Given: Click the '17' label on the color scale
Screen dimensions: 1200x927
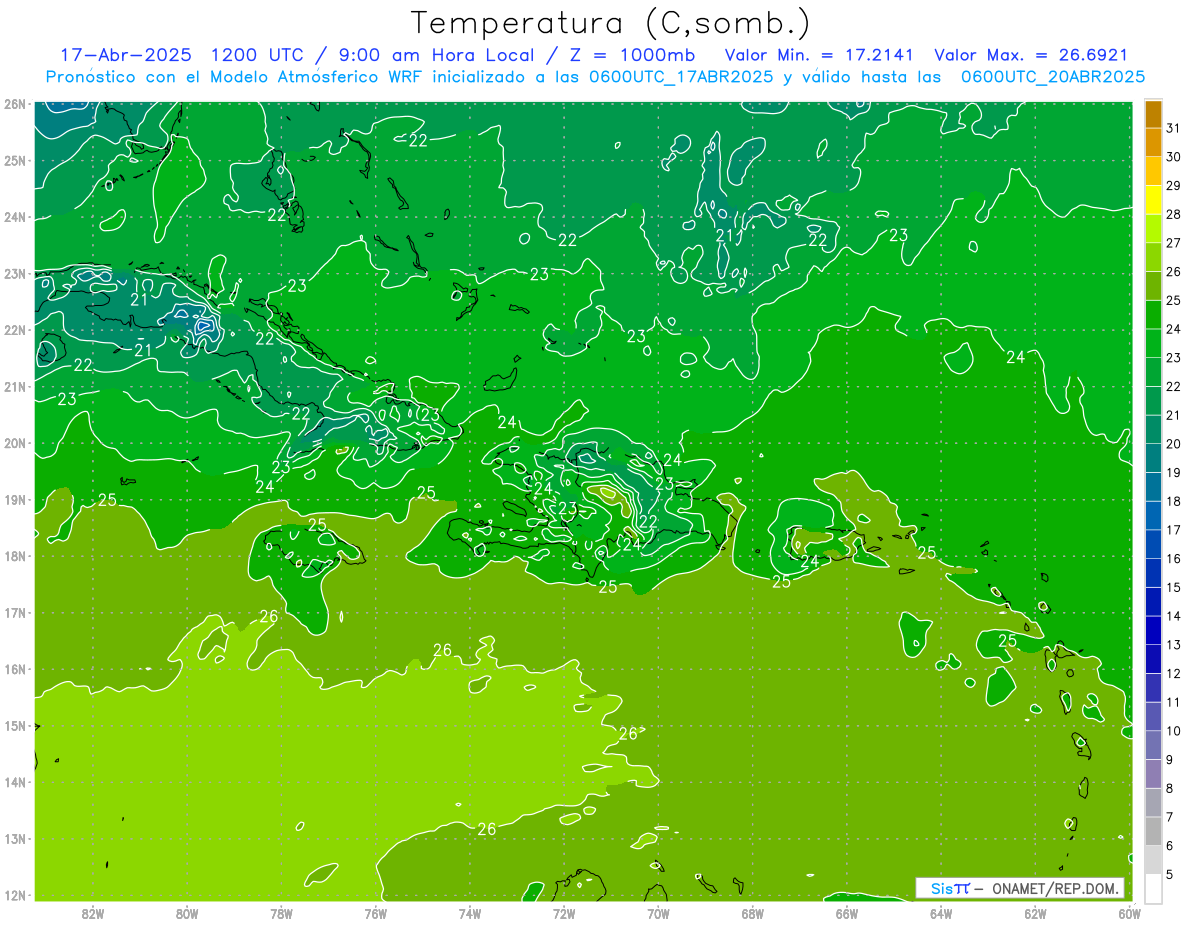Looking at the screenshot, I should click(x=1174, y=530).
